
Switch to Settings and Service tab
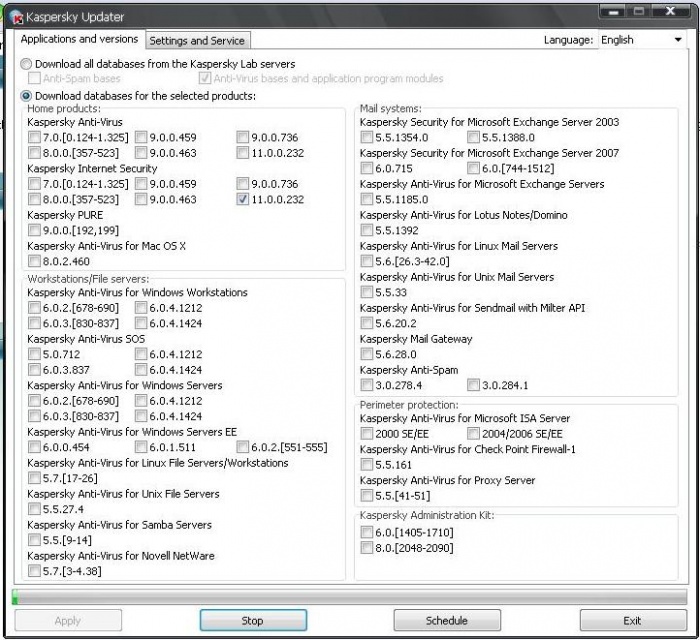click(x=197, y=41)
